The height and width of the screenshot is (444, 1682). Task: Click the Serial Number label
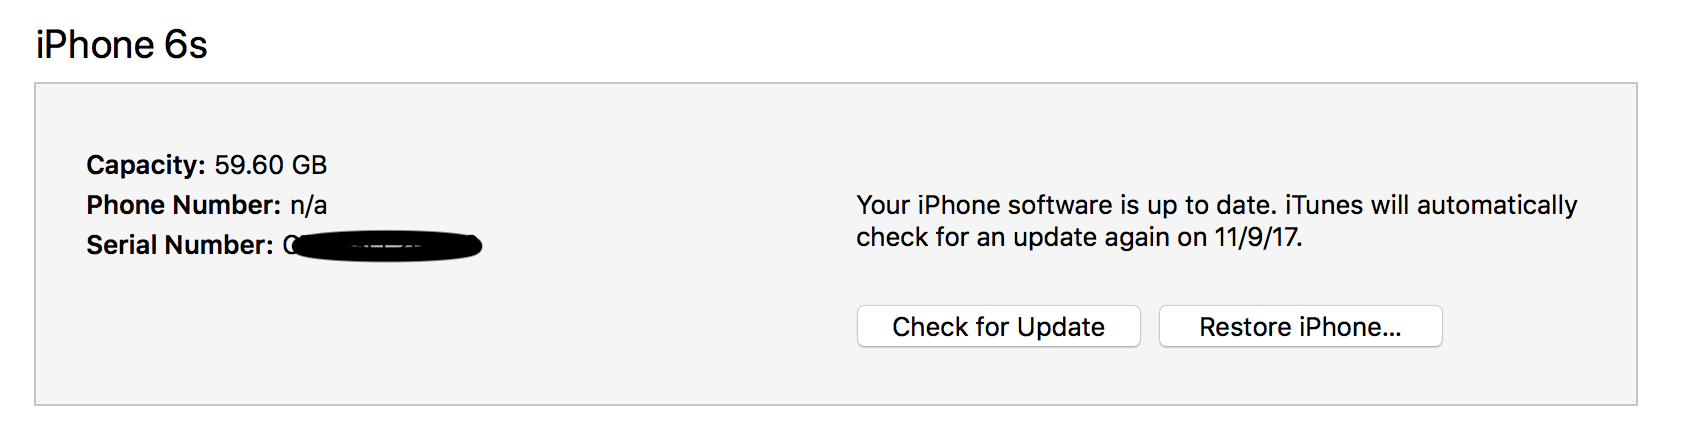coord(179,245)
